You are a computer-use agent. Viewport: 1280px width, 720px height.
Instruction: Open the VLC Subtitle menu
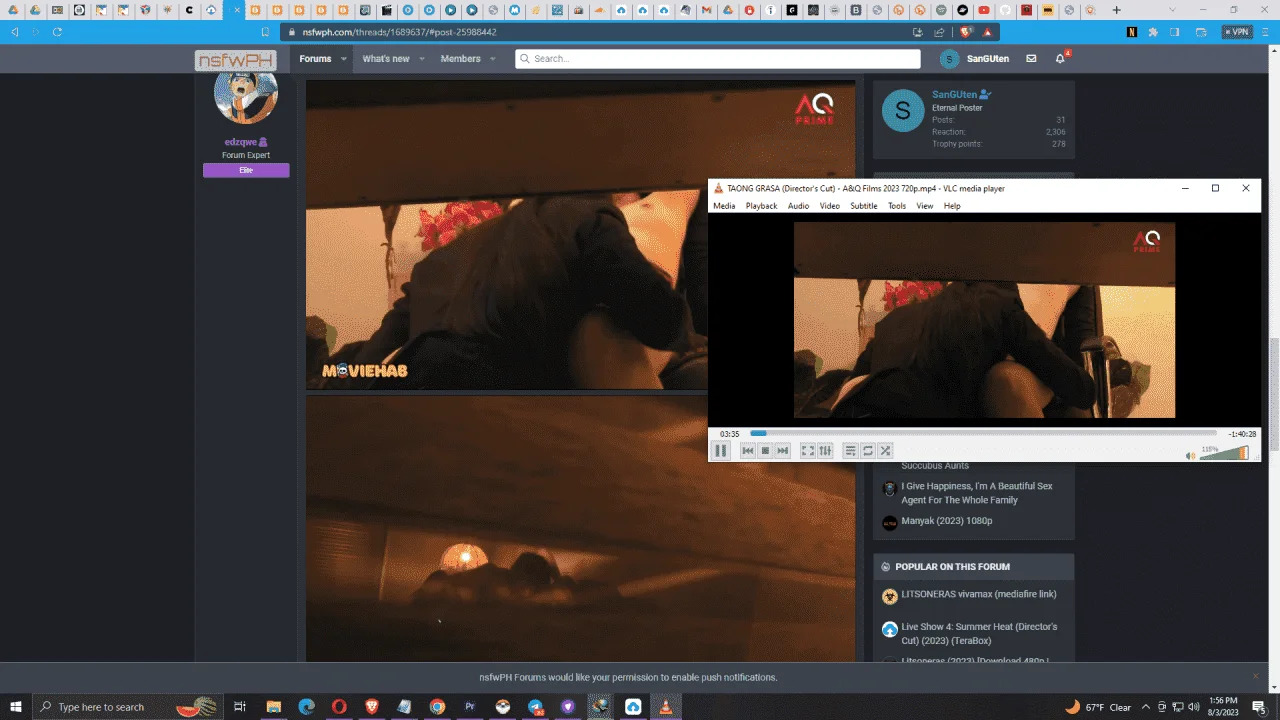click(863, 206)
